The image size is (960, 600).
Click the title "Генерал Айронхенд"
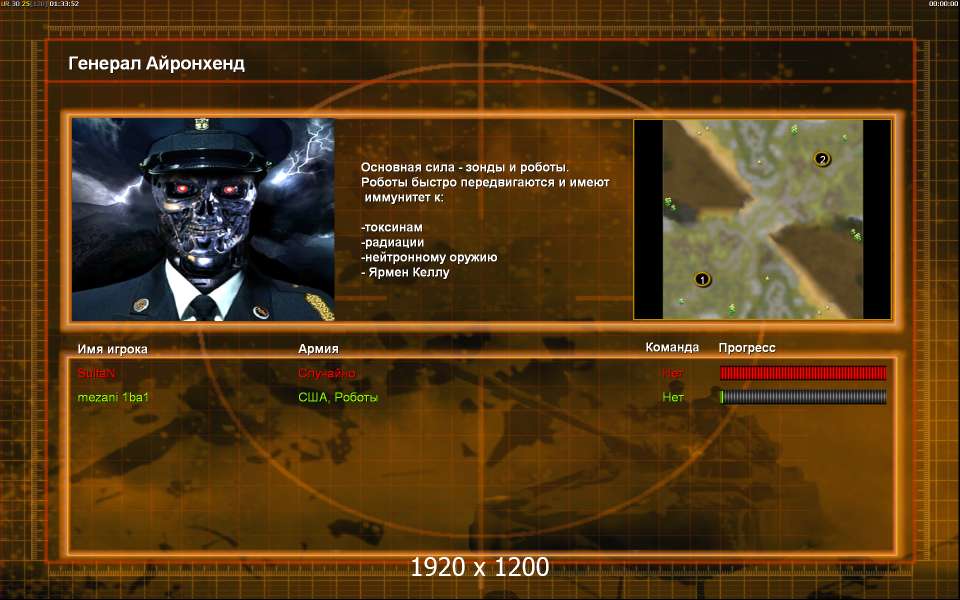tap(157, 64)
